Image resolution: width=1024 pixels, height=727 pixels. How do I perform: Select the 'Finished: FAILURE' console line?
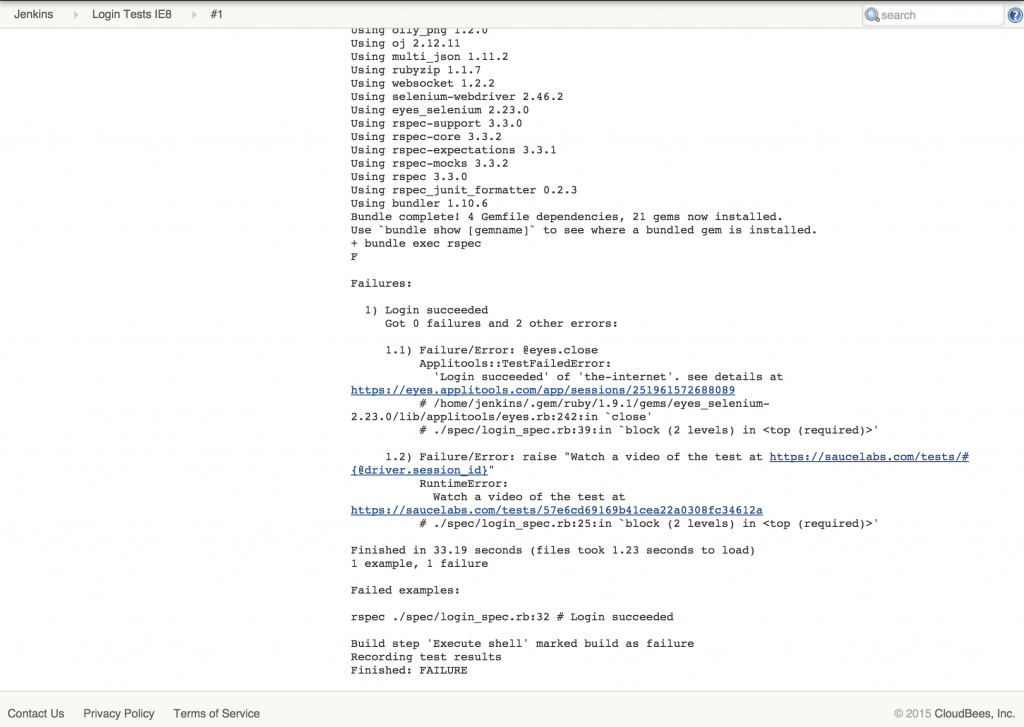[x=408, y=670]
